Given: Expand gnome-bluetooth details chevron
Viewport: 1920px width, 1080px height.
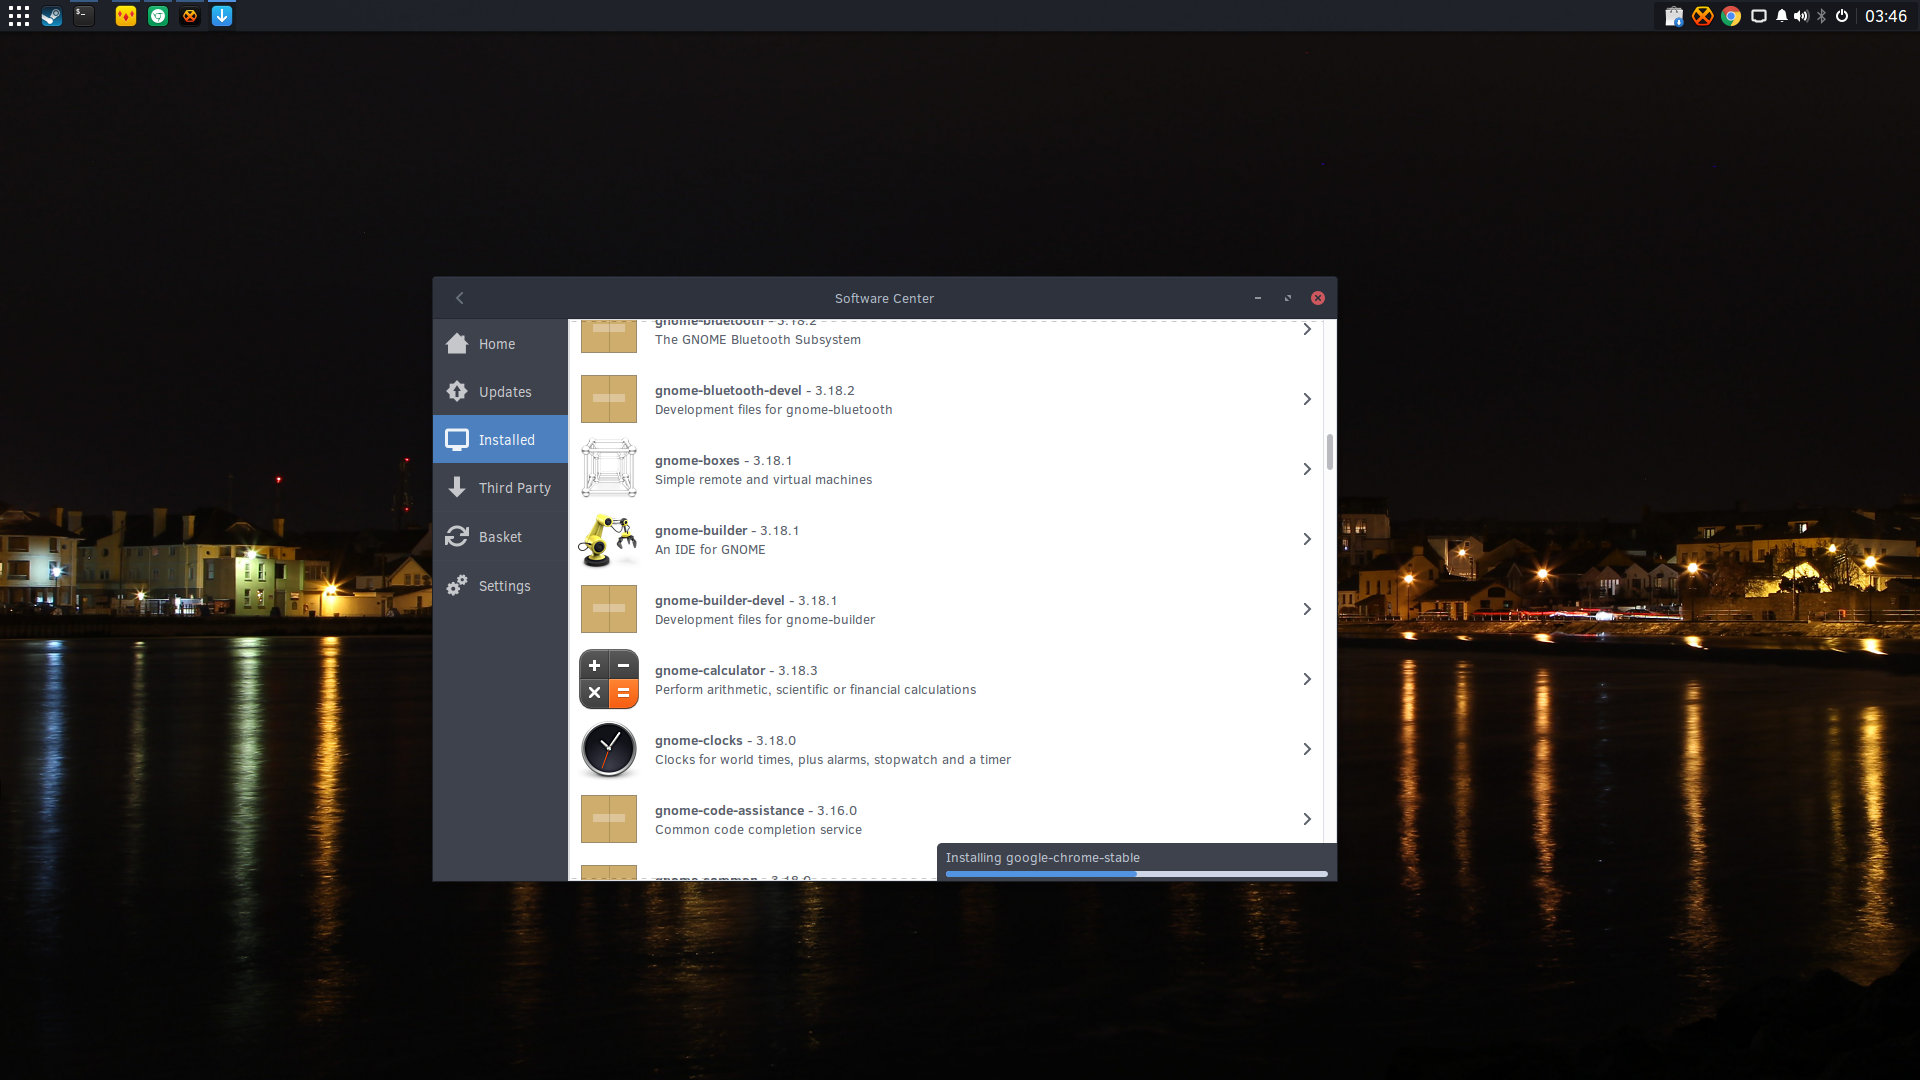Looking at the screenshot, I should [1307, 329].
